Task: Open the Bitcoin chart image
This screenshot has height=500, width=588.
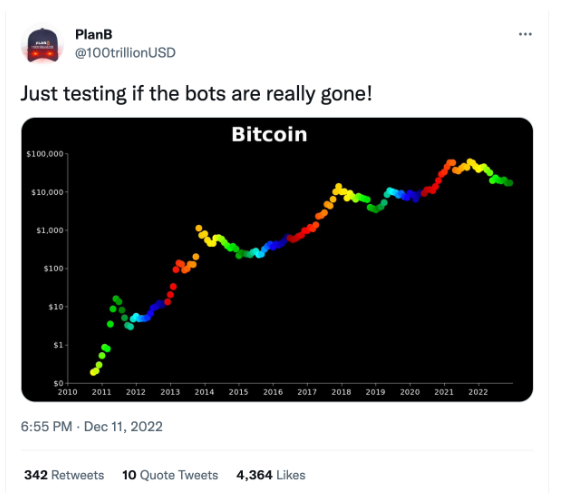Action: click(x=277, y=260)
